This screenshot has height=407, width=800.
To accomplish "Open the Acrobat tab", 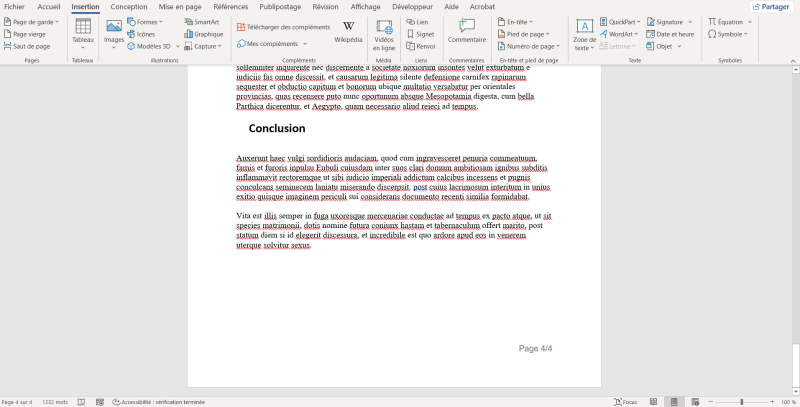I will coord(482,7).
